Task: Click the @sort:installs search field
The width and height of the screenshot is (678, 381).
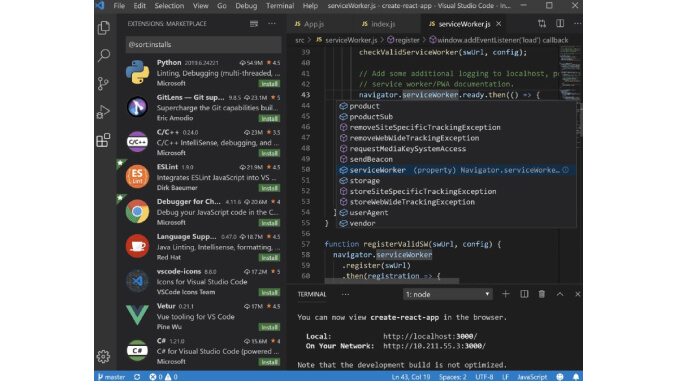Action: (203, 45)
